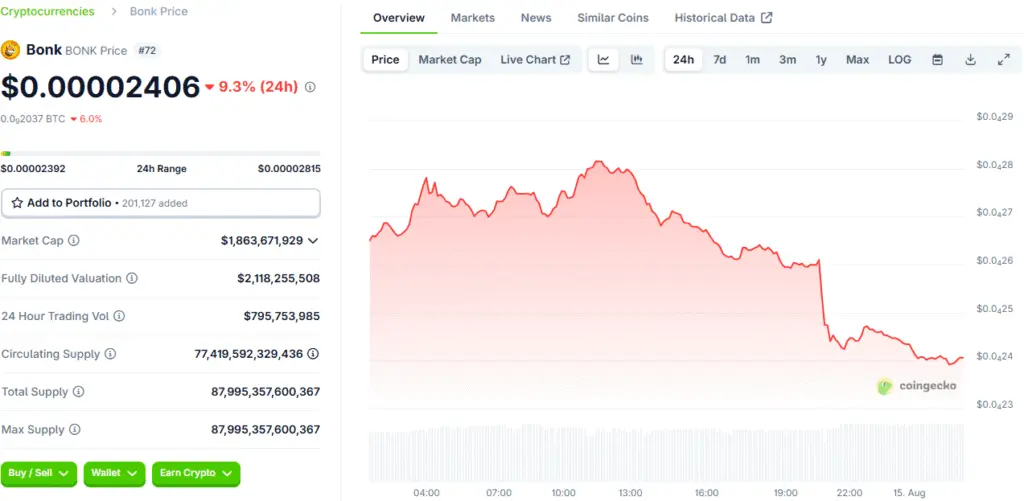This screenshot has height=501, width=1024.
Task: Open the calendar date range picker
Action: [x=937, y=59]
